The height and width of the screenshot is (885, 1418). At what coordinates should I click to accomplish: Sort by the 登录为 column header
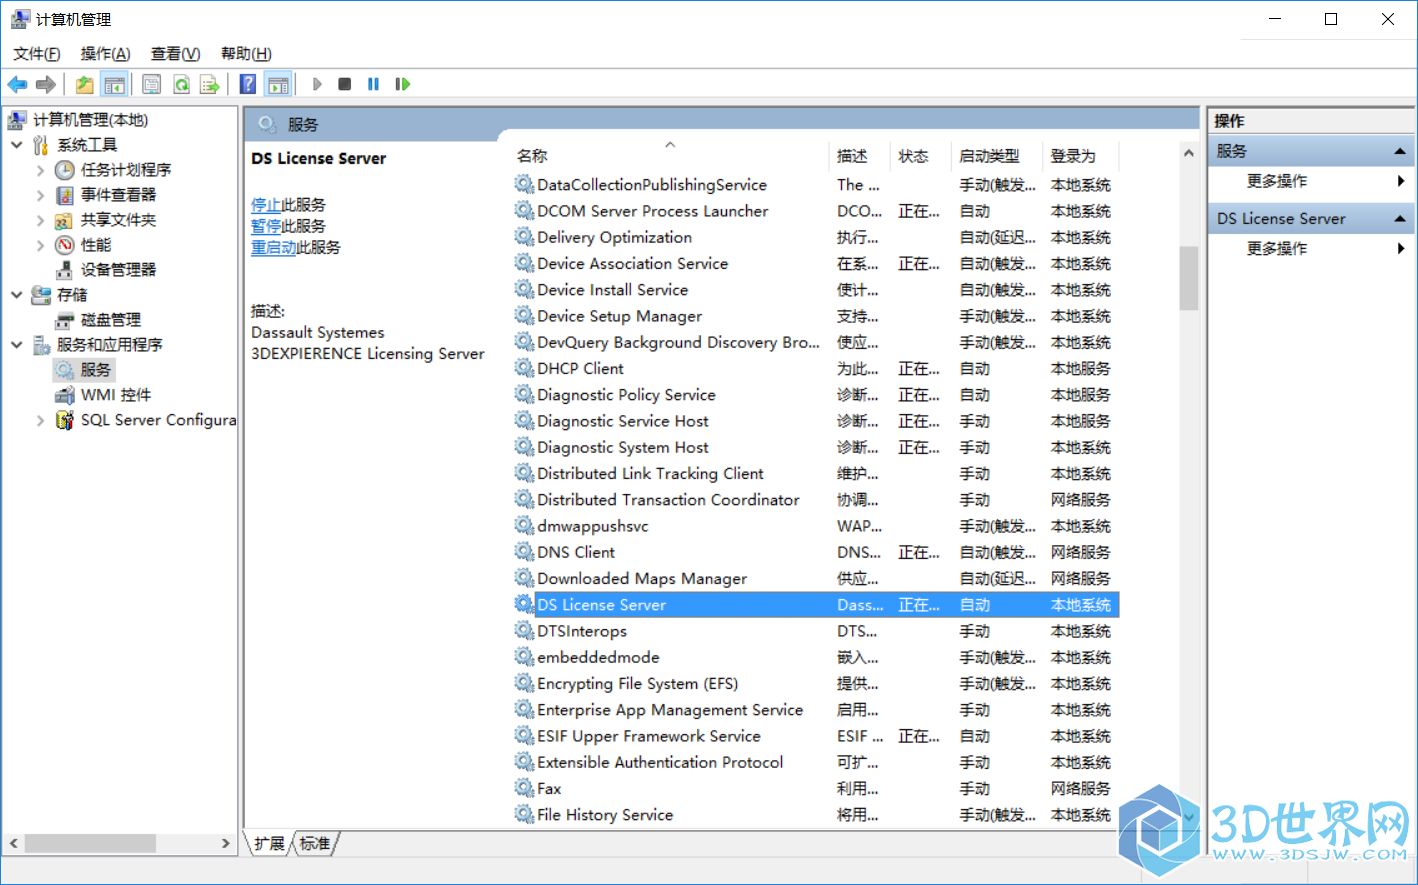(1081, 156)
